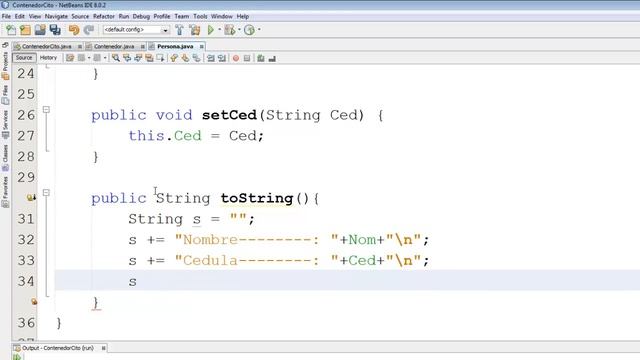This screenshot has width=640, height=360.
Task: Close the Contenedor.java tab
Action: click(142, 47)
